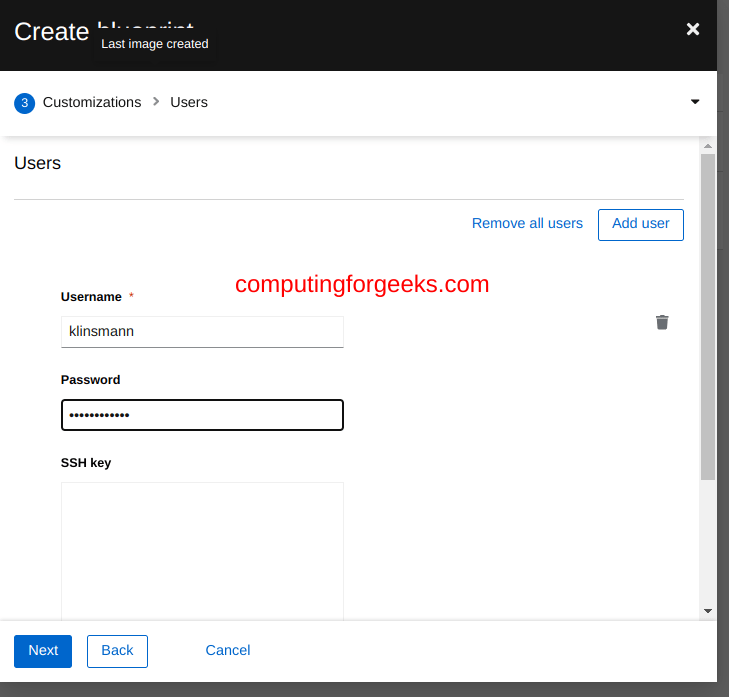The image size is (729, 697).
Task: Select the Customizations breadcrumb step
Action: click(92, 102)
